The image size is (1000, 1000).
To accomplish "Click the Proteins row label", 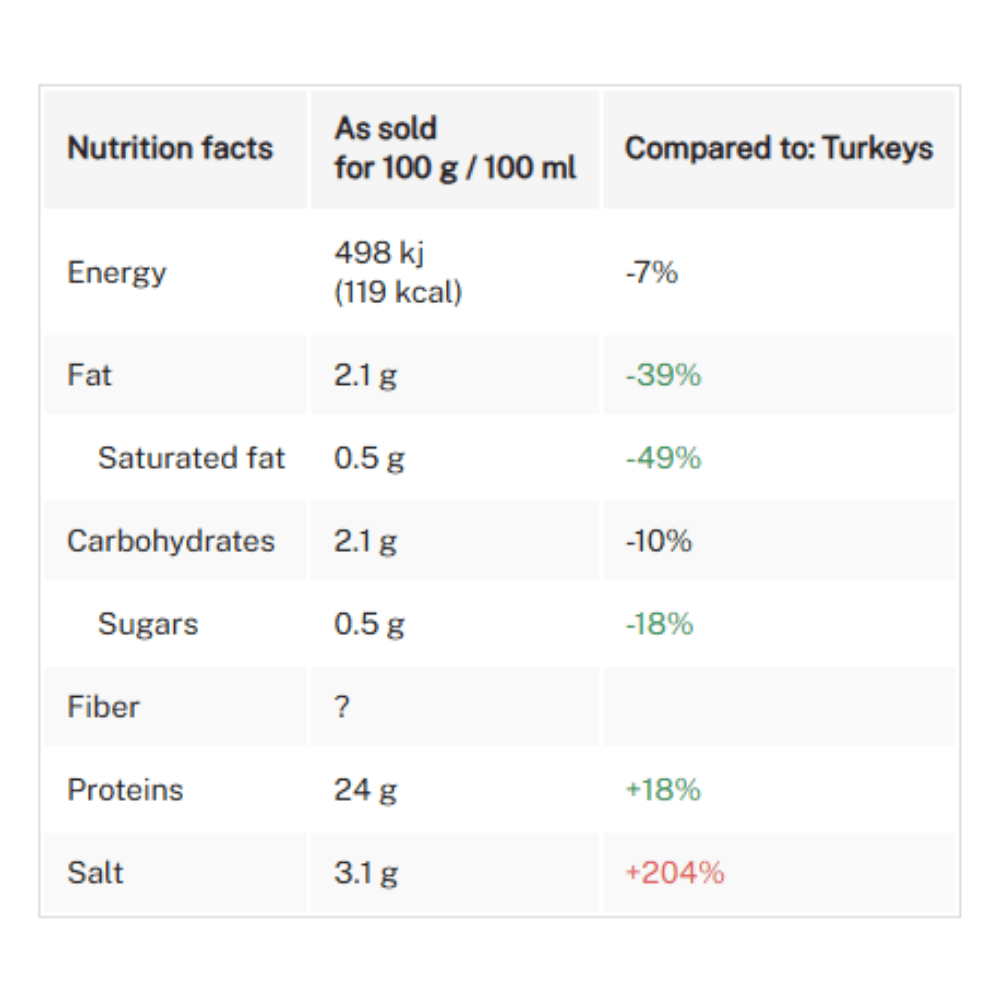I will click(126, 790).
